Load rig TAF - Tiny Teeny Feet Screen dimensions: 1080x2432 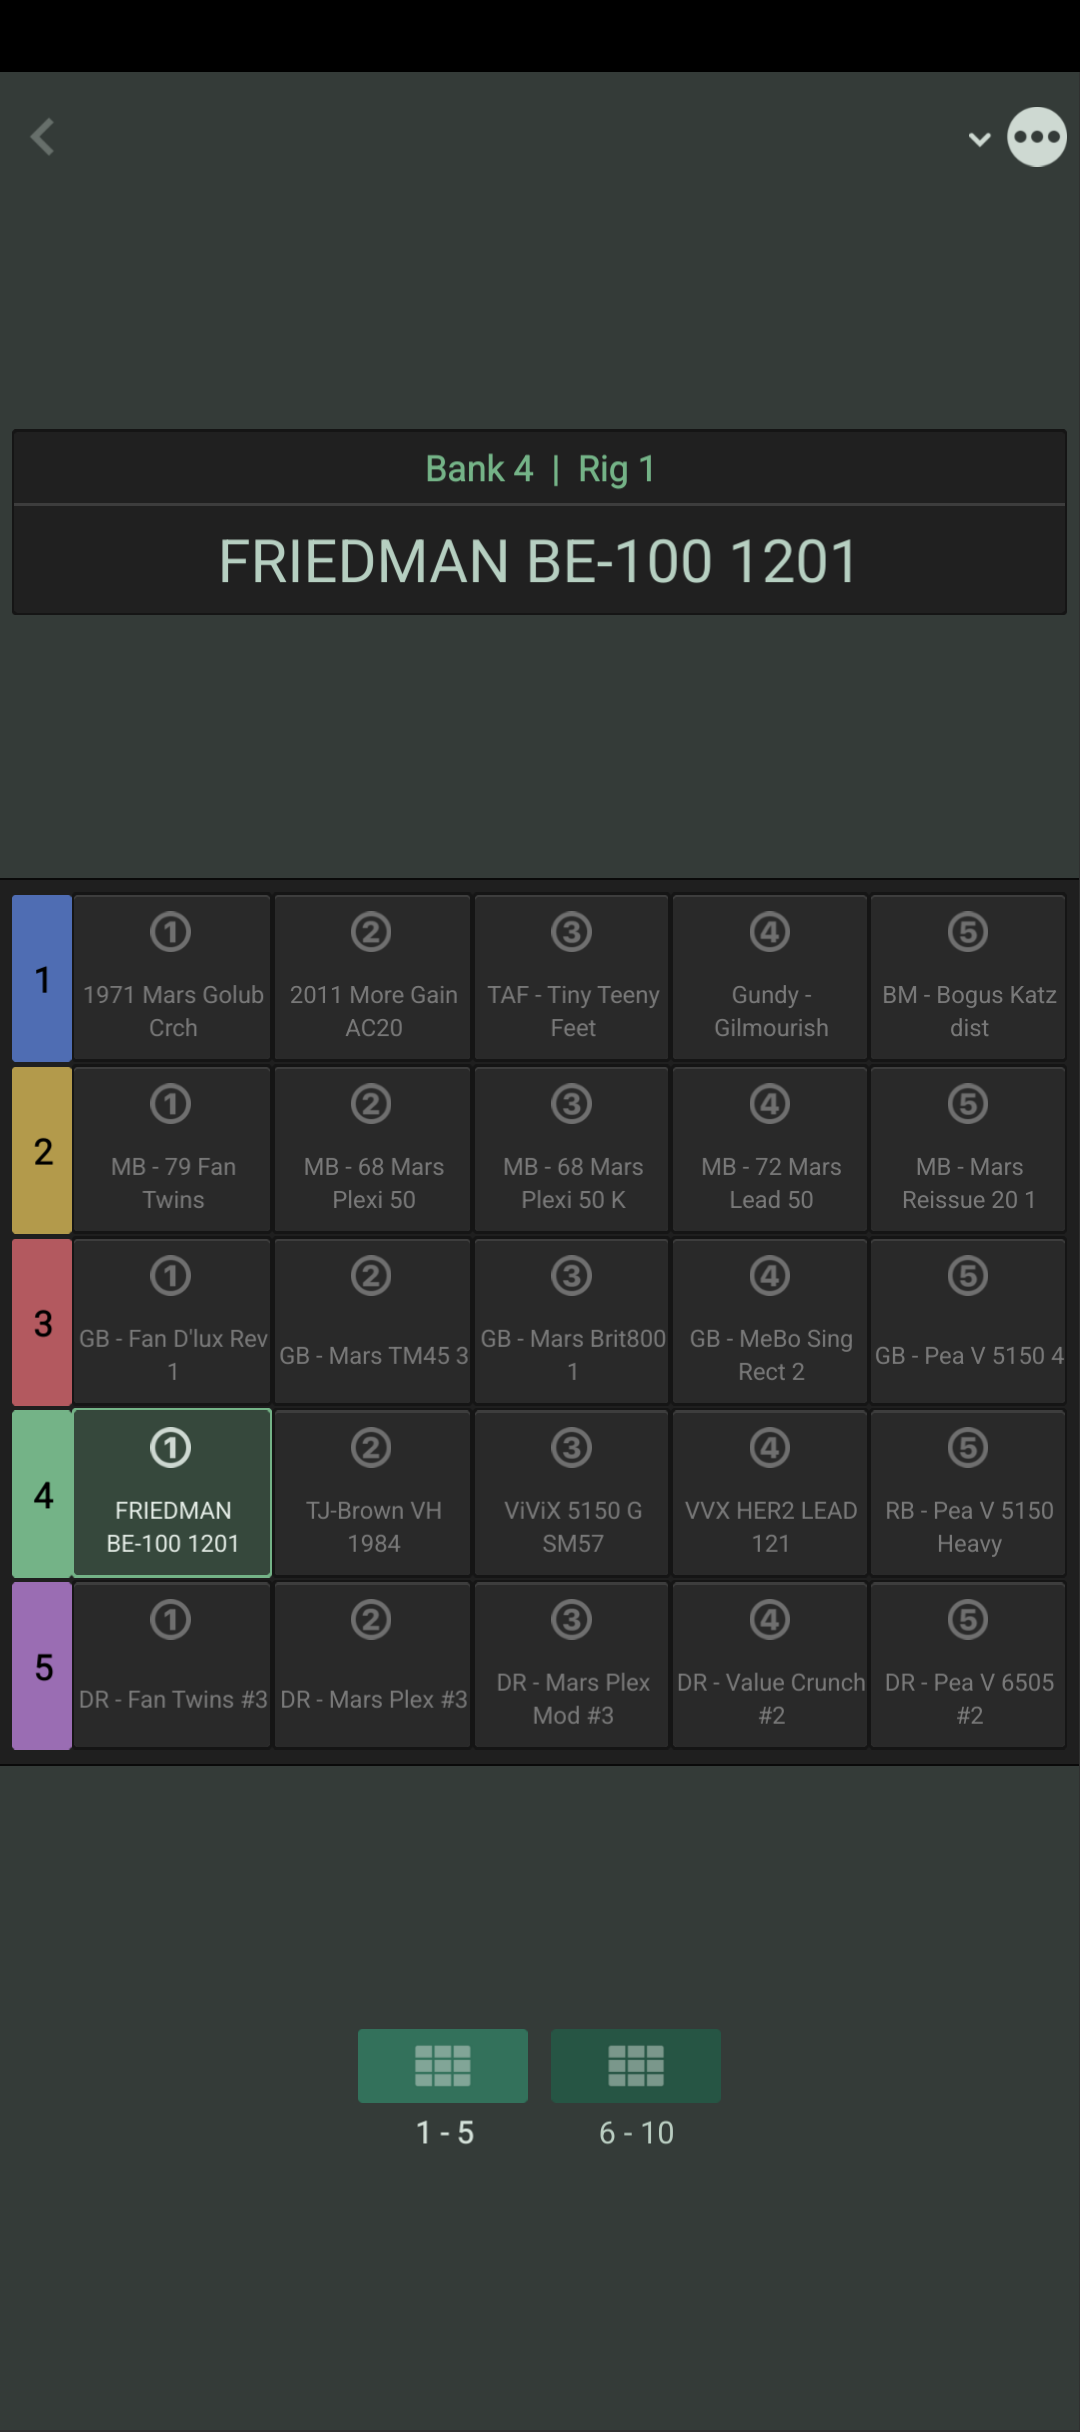click(x=572, y=978)
